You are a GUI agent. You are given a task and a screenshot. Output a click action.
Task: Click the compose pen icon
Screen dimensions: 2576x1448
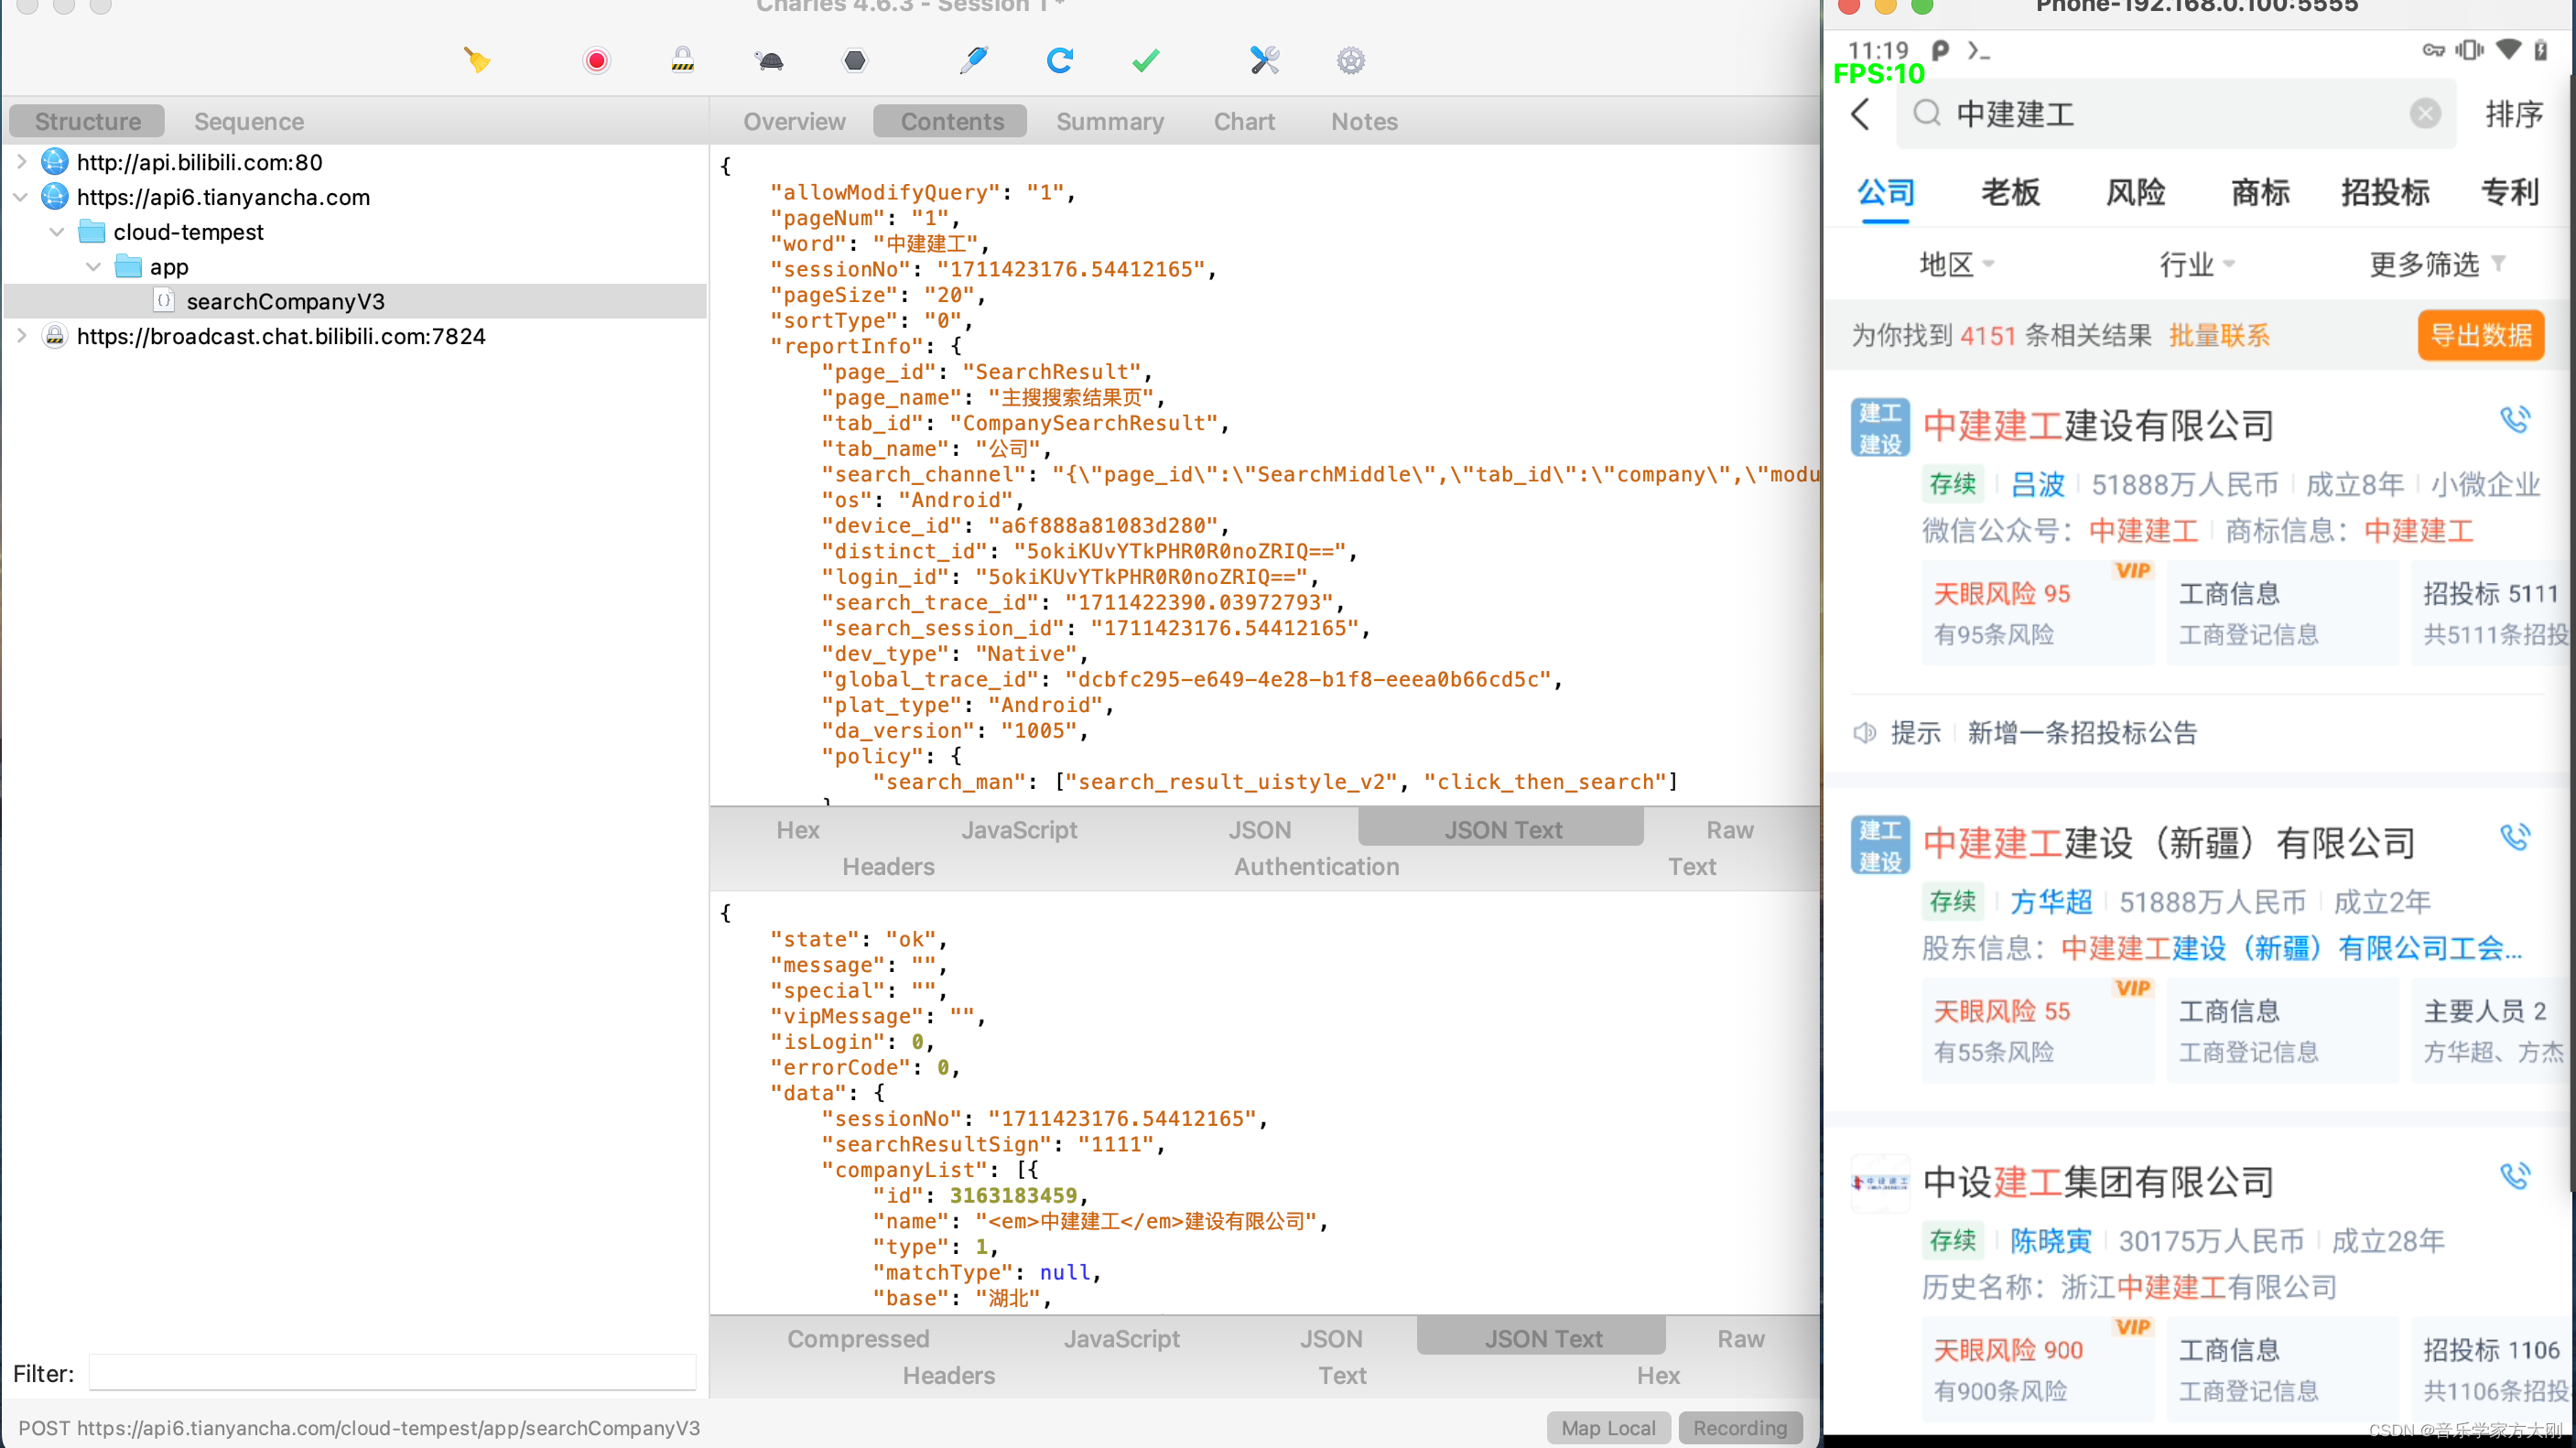(973, 60)
